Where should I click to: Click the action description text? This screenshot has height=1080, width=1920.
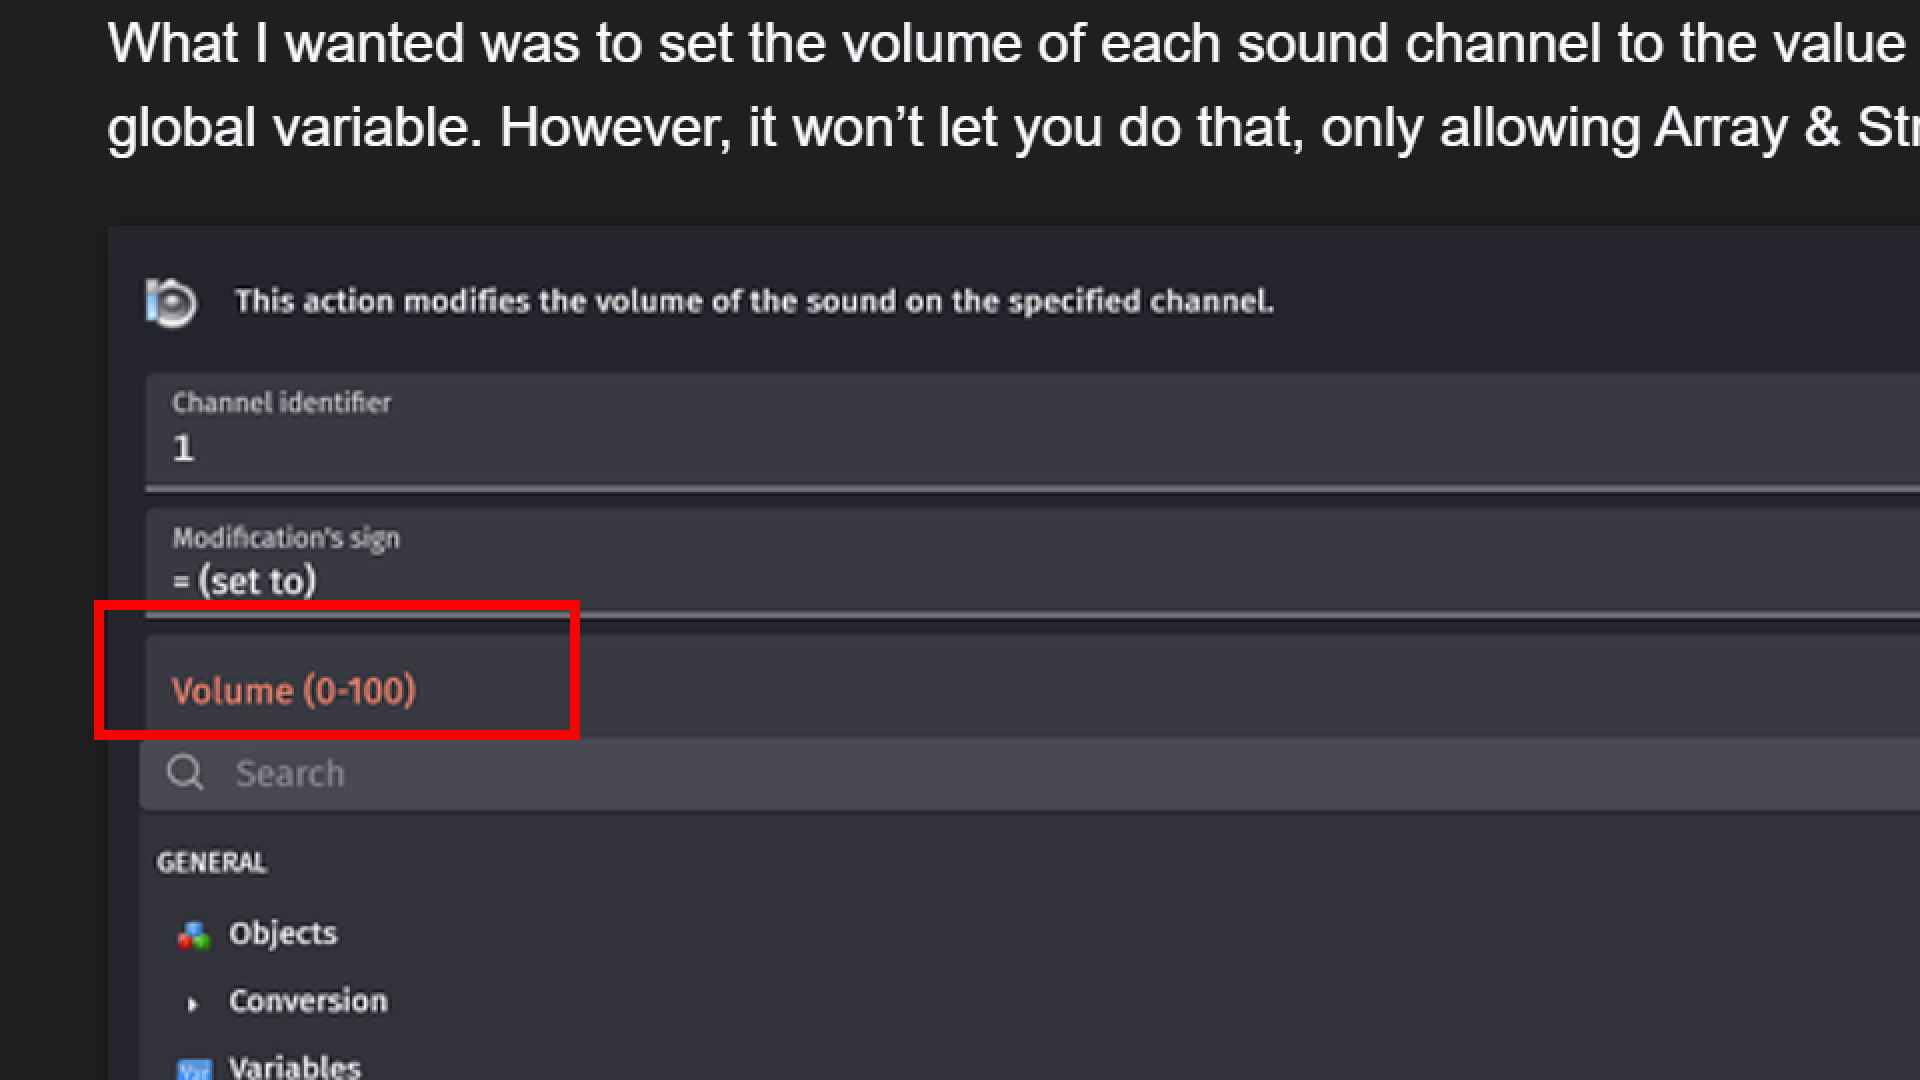[x=754, y=302]
